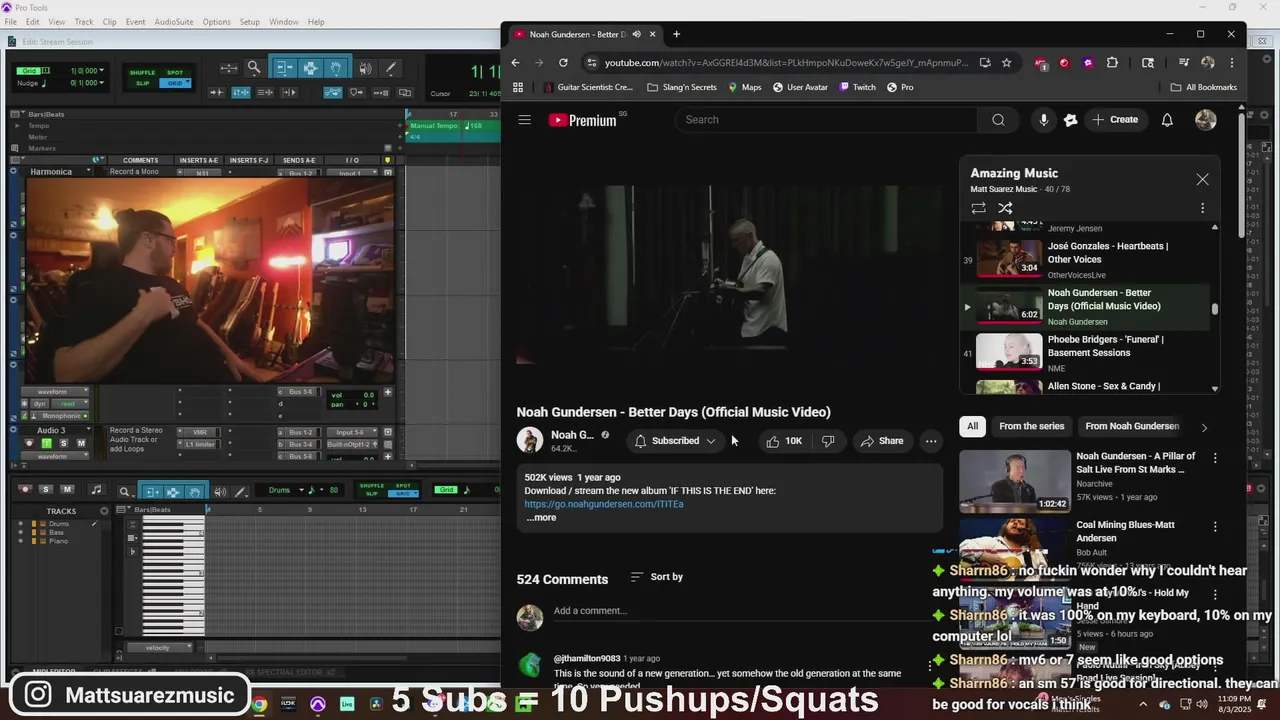
Task: Select the Pencil tool in Pro Tools toolbar
Action: tap(391, 68)
